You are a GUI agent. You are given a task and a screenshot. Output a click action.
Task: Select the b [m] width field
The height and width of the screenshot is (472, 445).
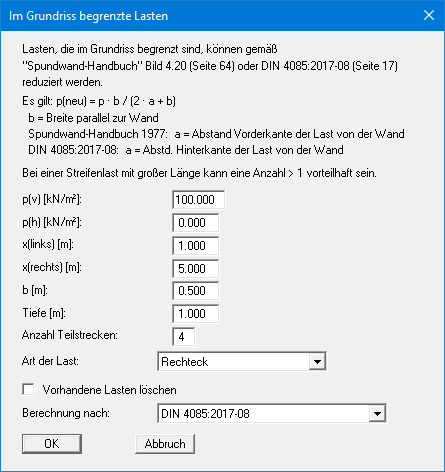(x=196, y=291)
